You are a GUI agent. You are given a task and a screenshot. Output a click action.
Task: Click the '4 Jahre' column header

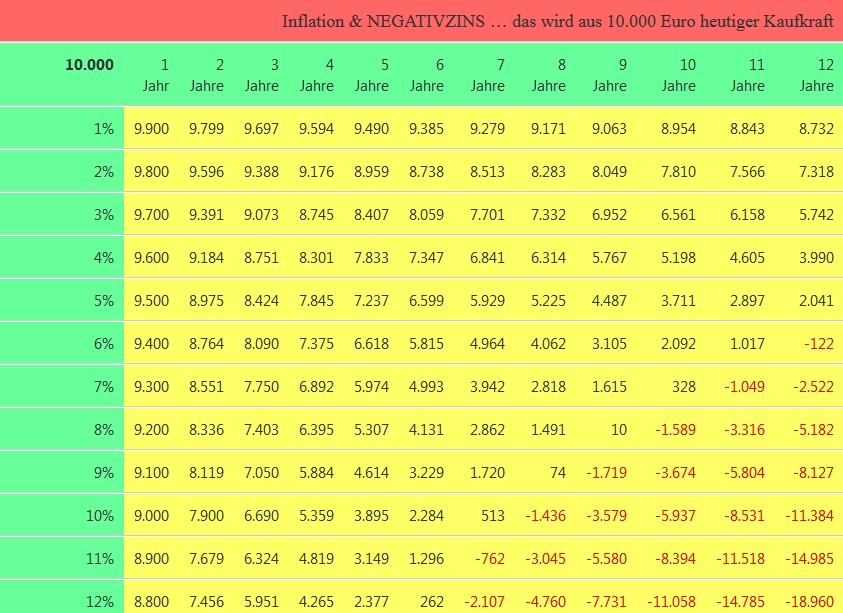click(317, 75)
